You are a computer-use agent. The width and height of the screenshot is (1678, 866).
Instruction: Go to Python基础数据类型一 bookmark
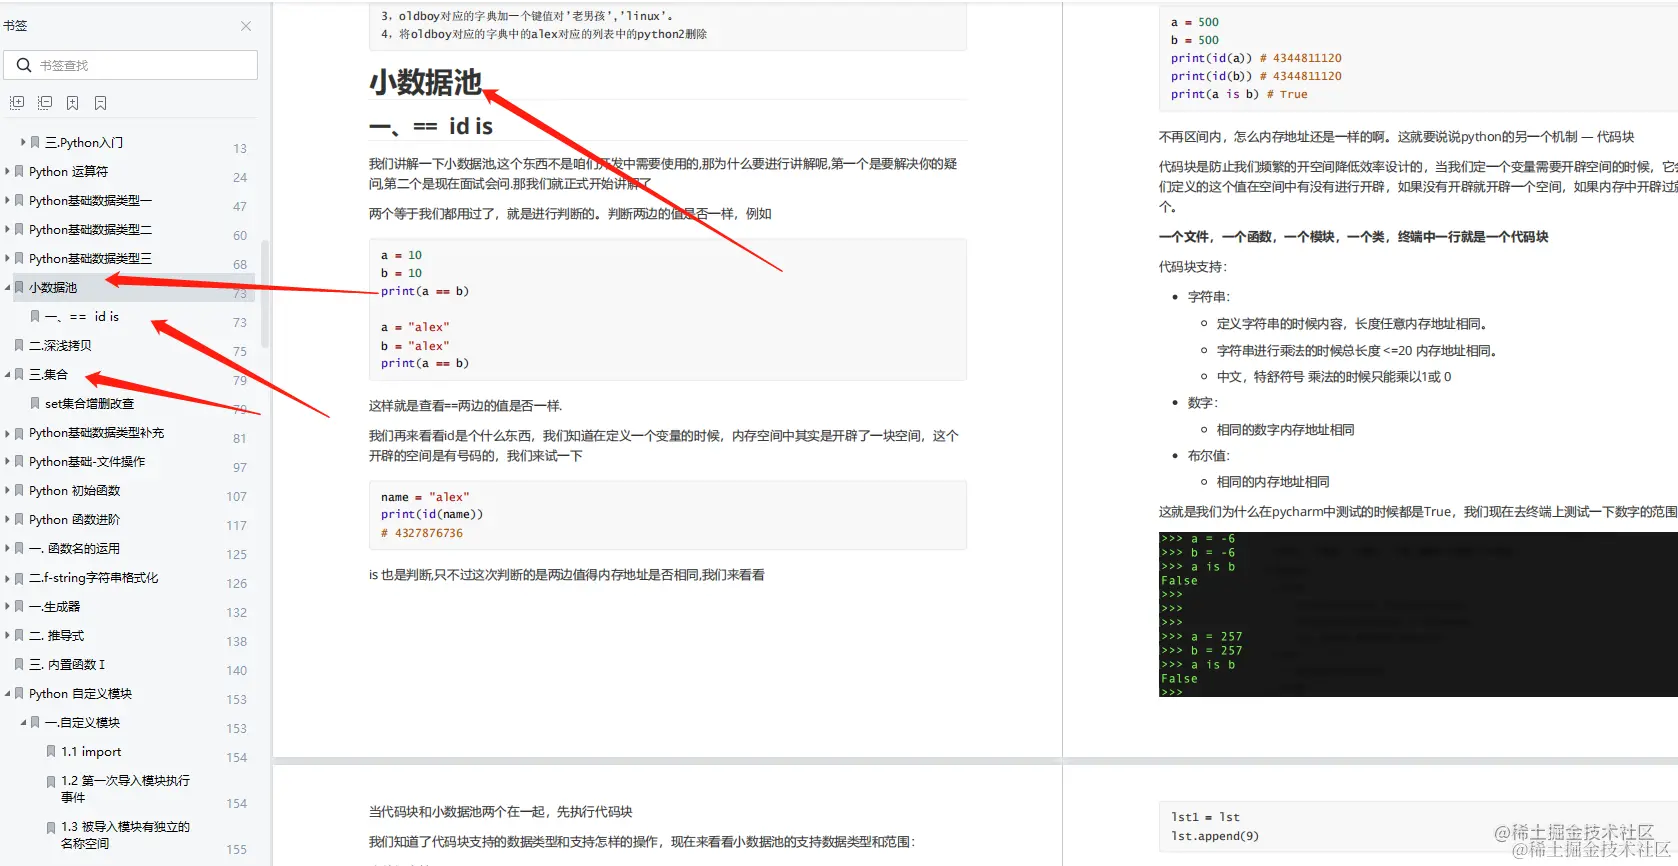(x=90, y=200)
